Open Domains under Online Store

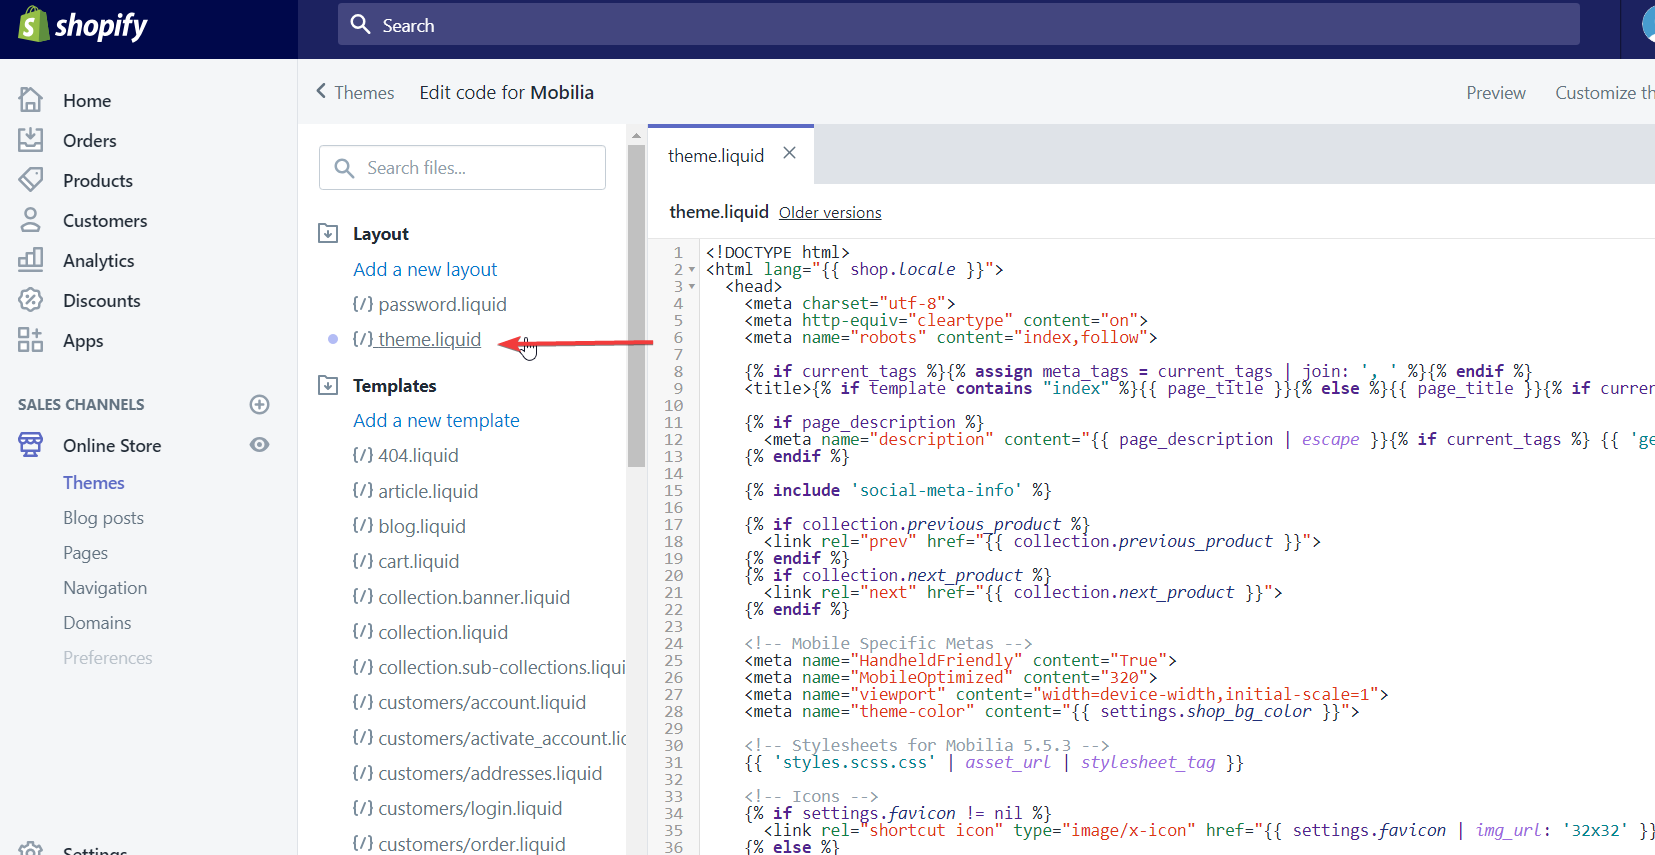click(x=97, y=623)
